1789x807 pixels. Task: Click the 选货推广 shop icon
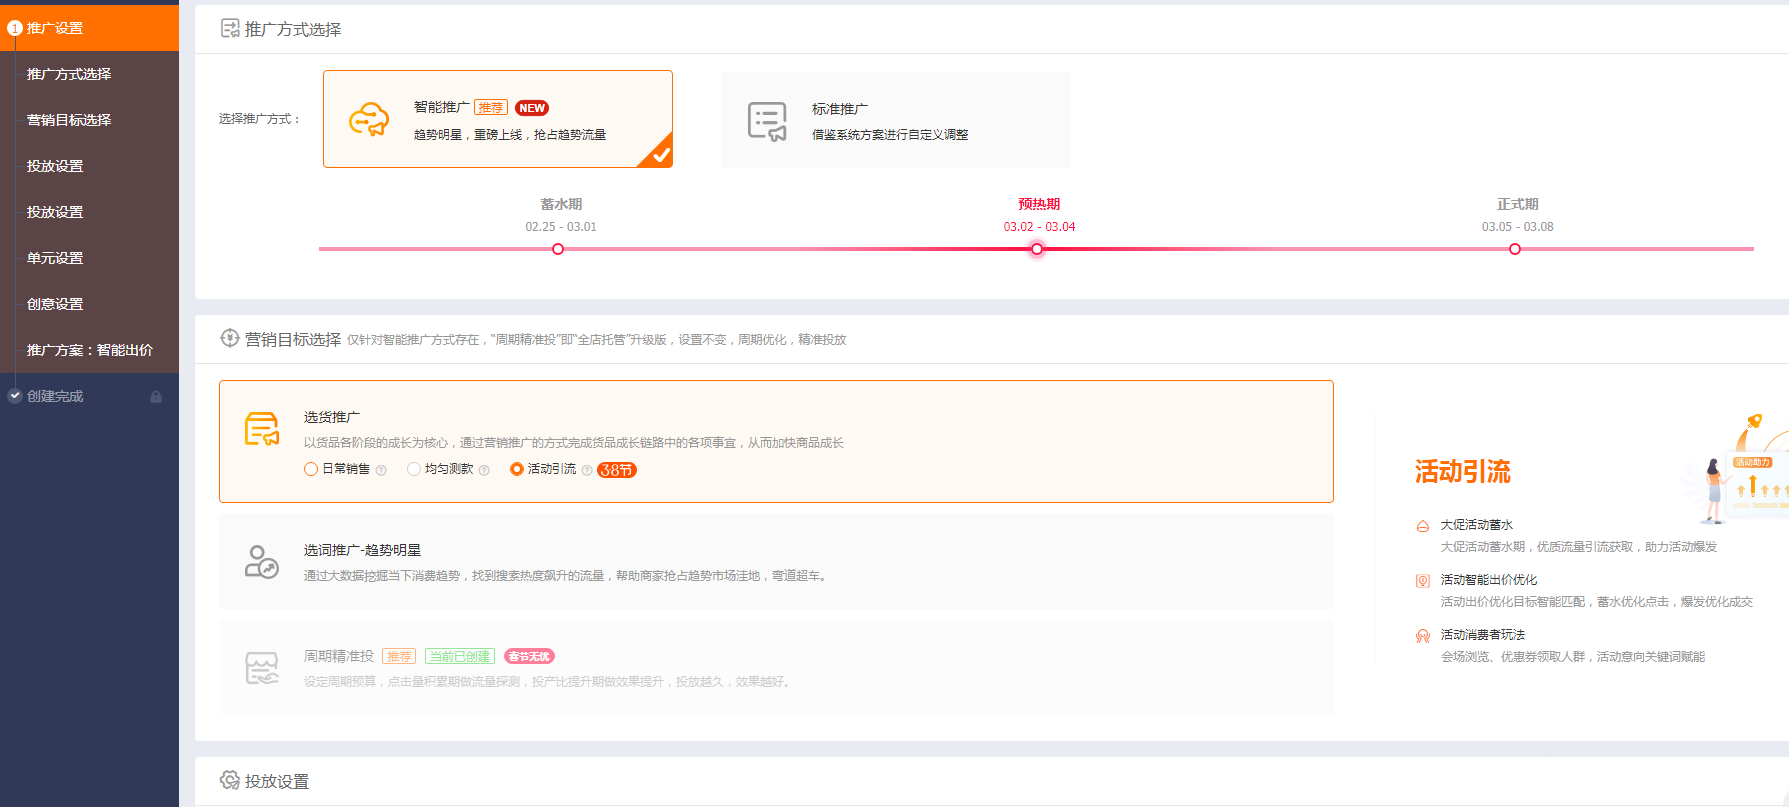(x=262, y=429)
